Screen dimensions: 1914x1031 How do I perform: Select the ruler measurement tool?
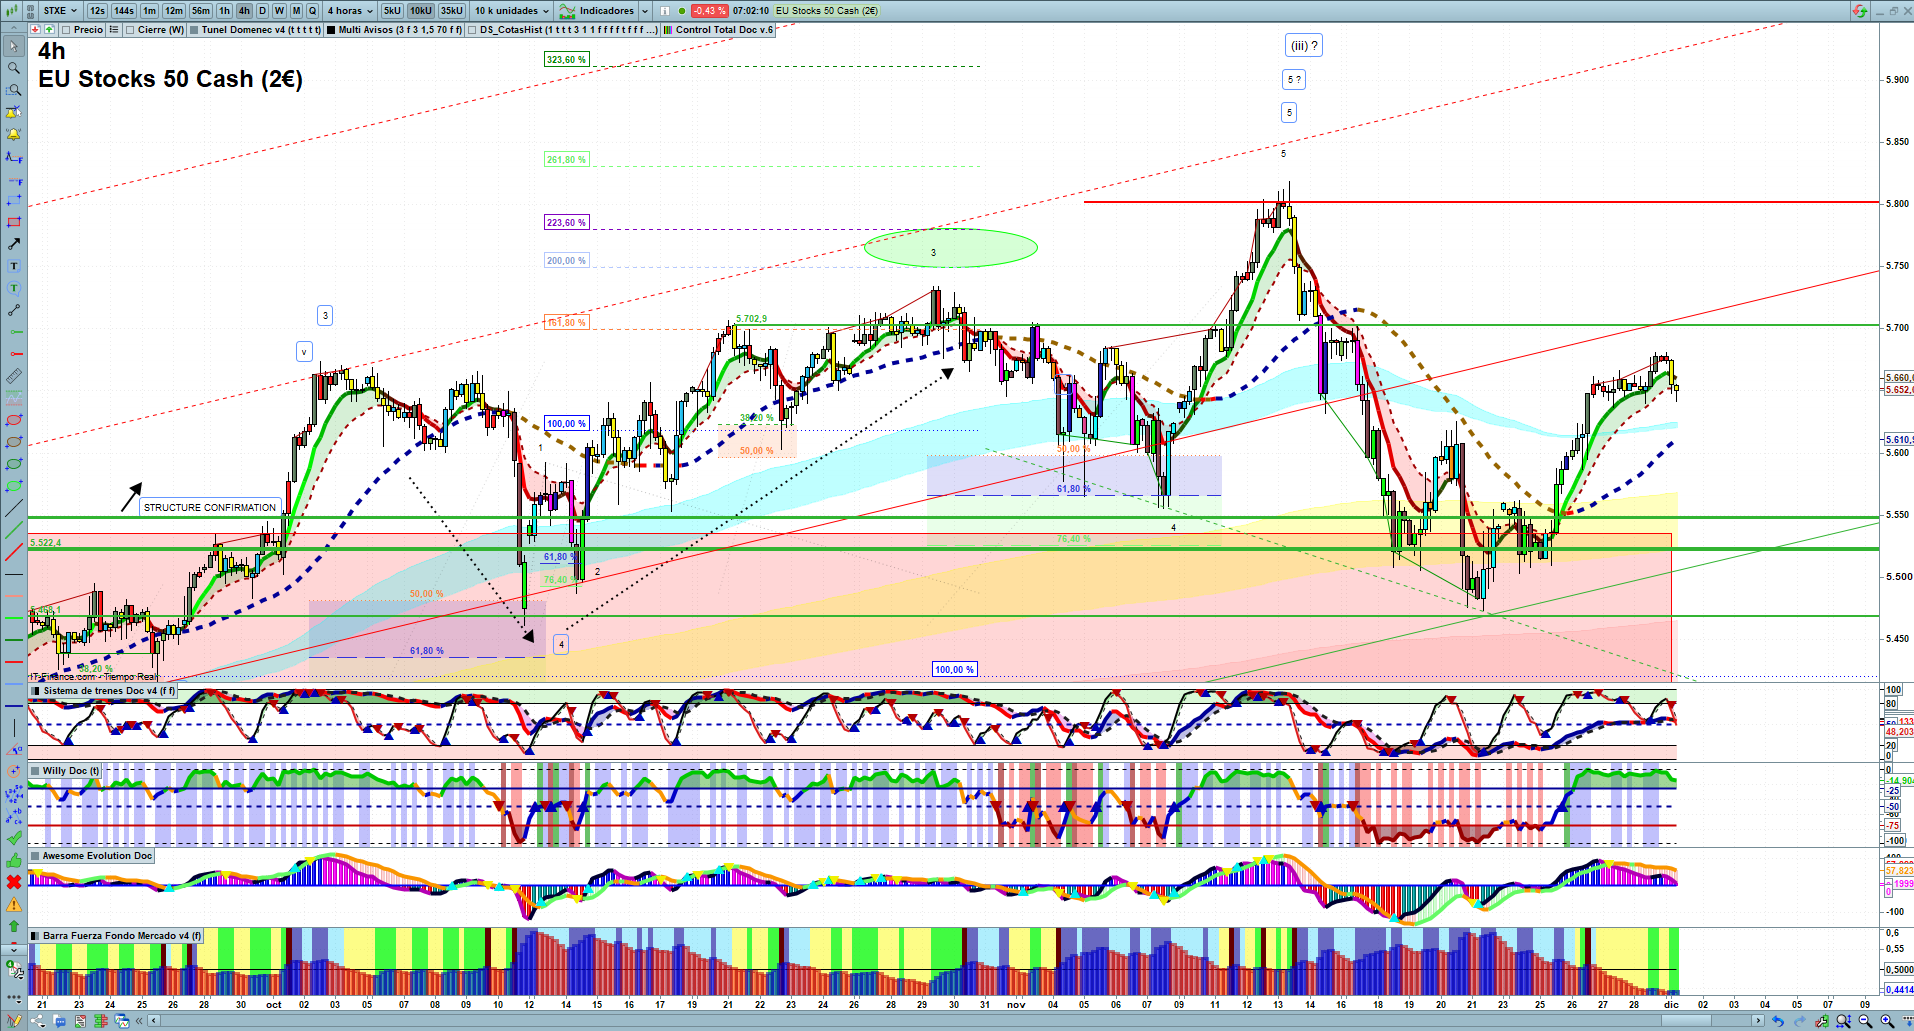pyautogui.click(x=14, y=376)
